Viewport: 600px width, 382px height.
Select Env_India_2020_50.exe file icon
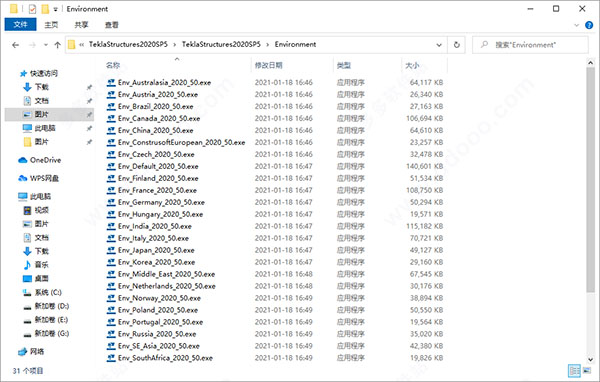111,226
